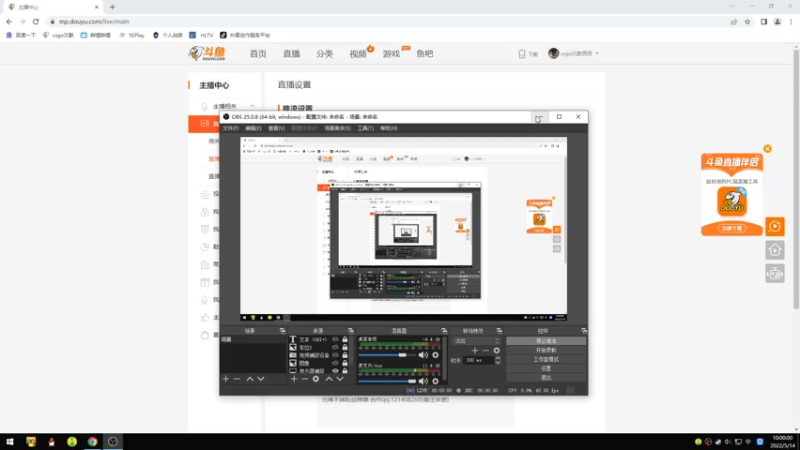This screenshot has width=800, height=450.
Task: Toggle lock on the image source
Action: [x=345, y=363]
